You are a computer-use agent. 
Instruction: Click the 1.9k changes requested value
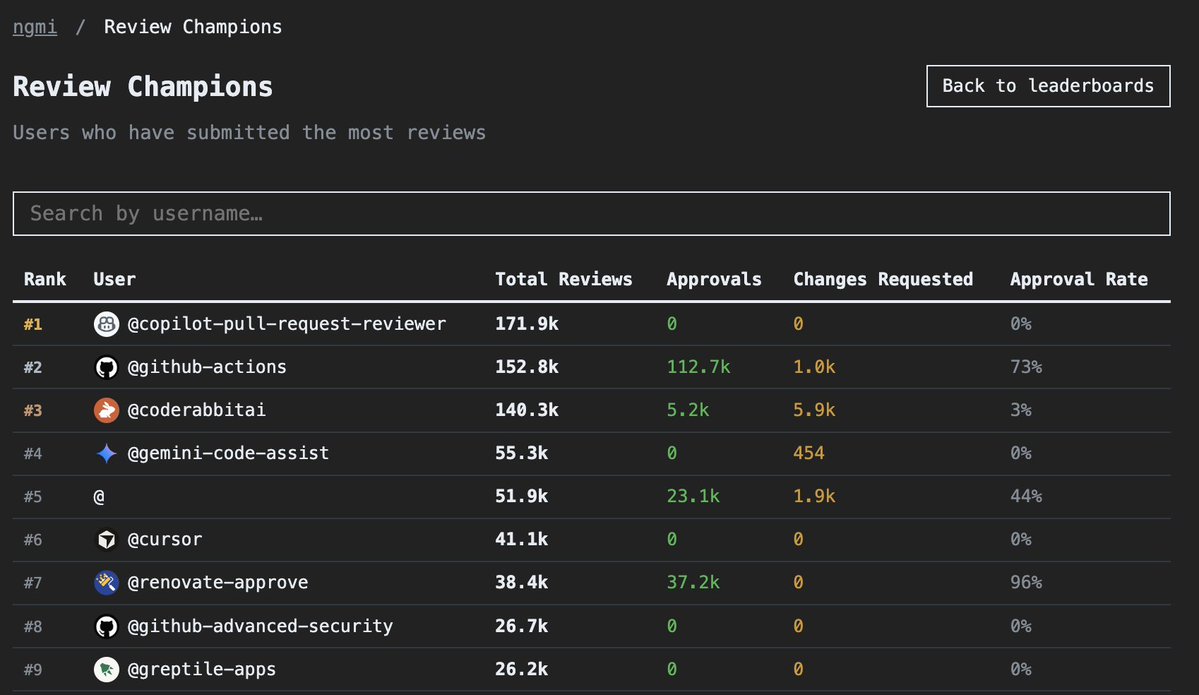pos(814,496)
